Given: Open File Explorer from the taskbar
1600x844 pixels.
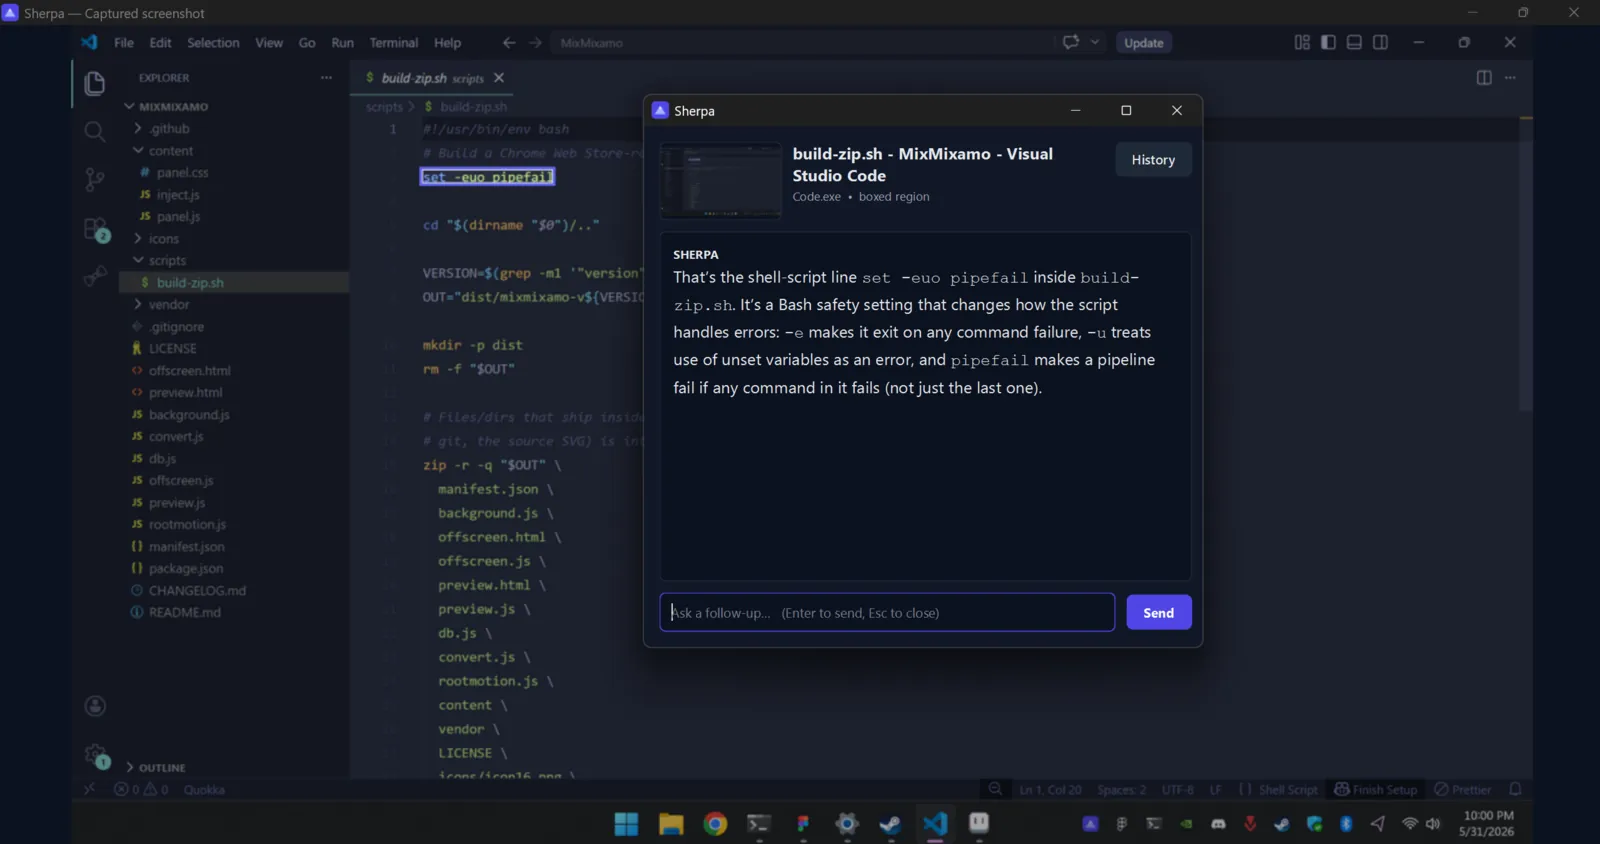Looking at the screenshot, I should (x=671, y=824).
